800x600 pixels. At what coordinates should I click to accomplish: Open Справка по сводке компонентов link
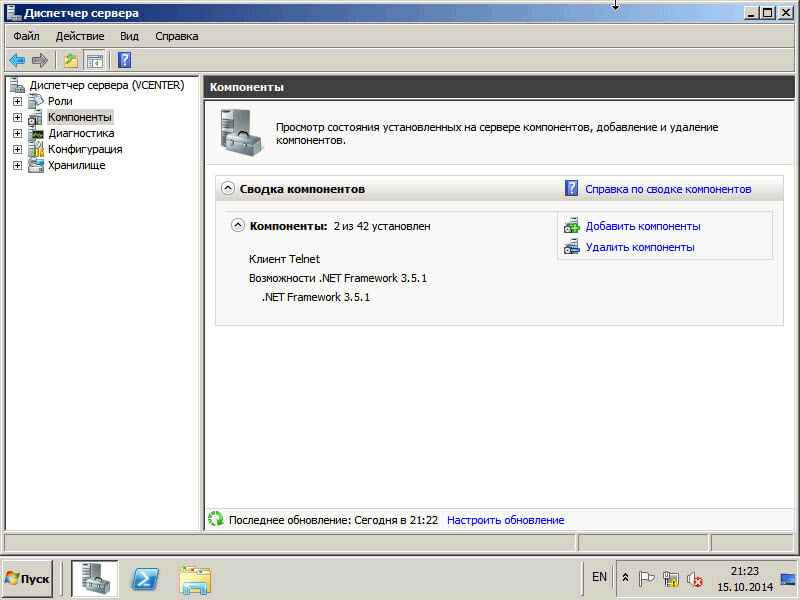click(668, 189)
